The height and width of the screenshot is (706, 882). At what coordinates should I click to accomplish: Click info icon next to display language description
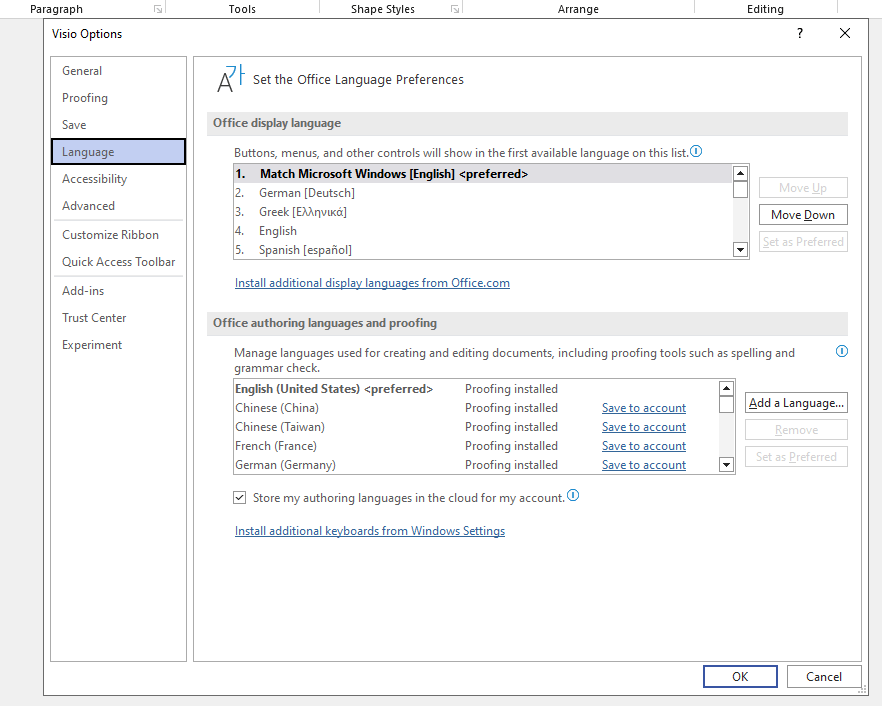[x=696, y=151]
